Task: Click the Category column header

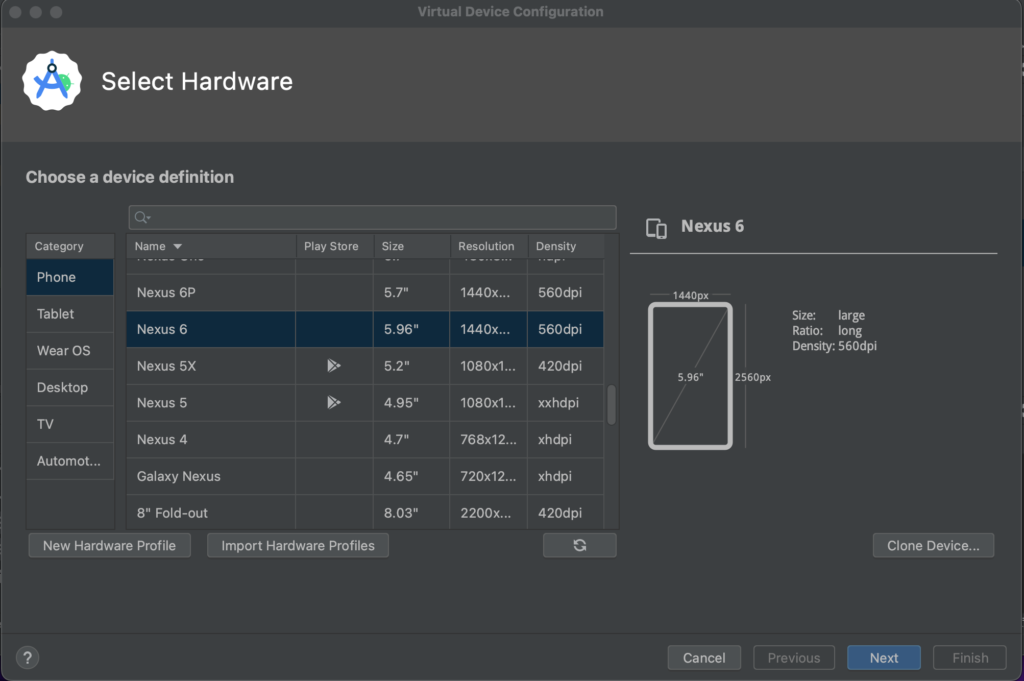Action: pos(70,246)
